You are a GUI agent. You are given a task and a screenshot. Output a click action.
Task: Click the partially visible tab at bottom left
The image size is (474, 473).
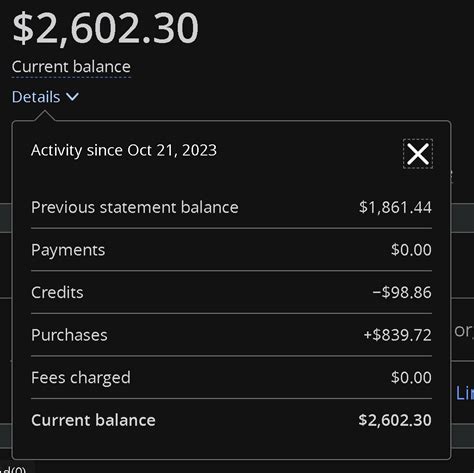[17, 468]
